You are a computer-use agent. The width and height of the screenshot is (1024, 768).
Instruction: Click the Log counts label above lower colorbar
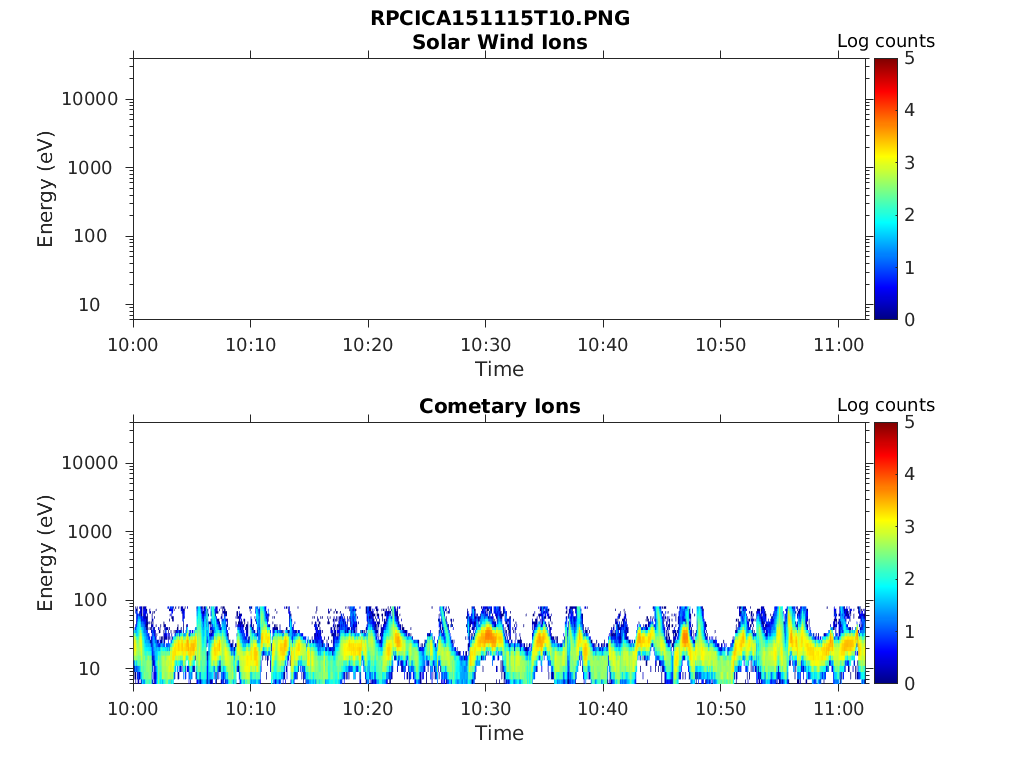point(886,405)
